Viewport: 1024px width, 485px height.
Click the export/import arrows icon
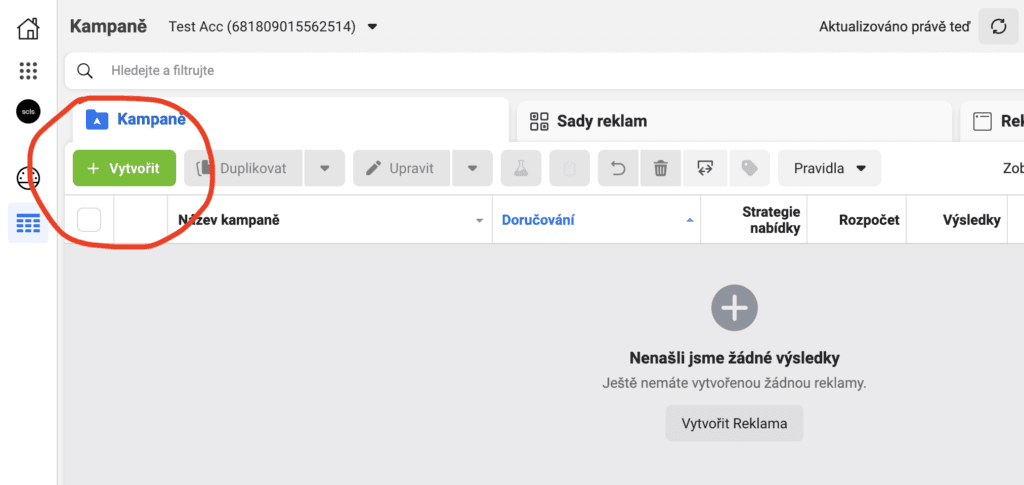(x=704, y=168)
